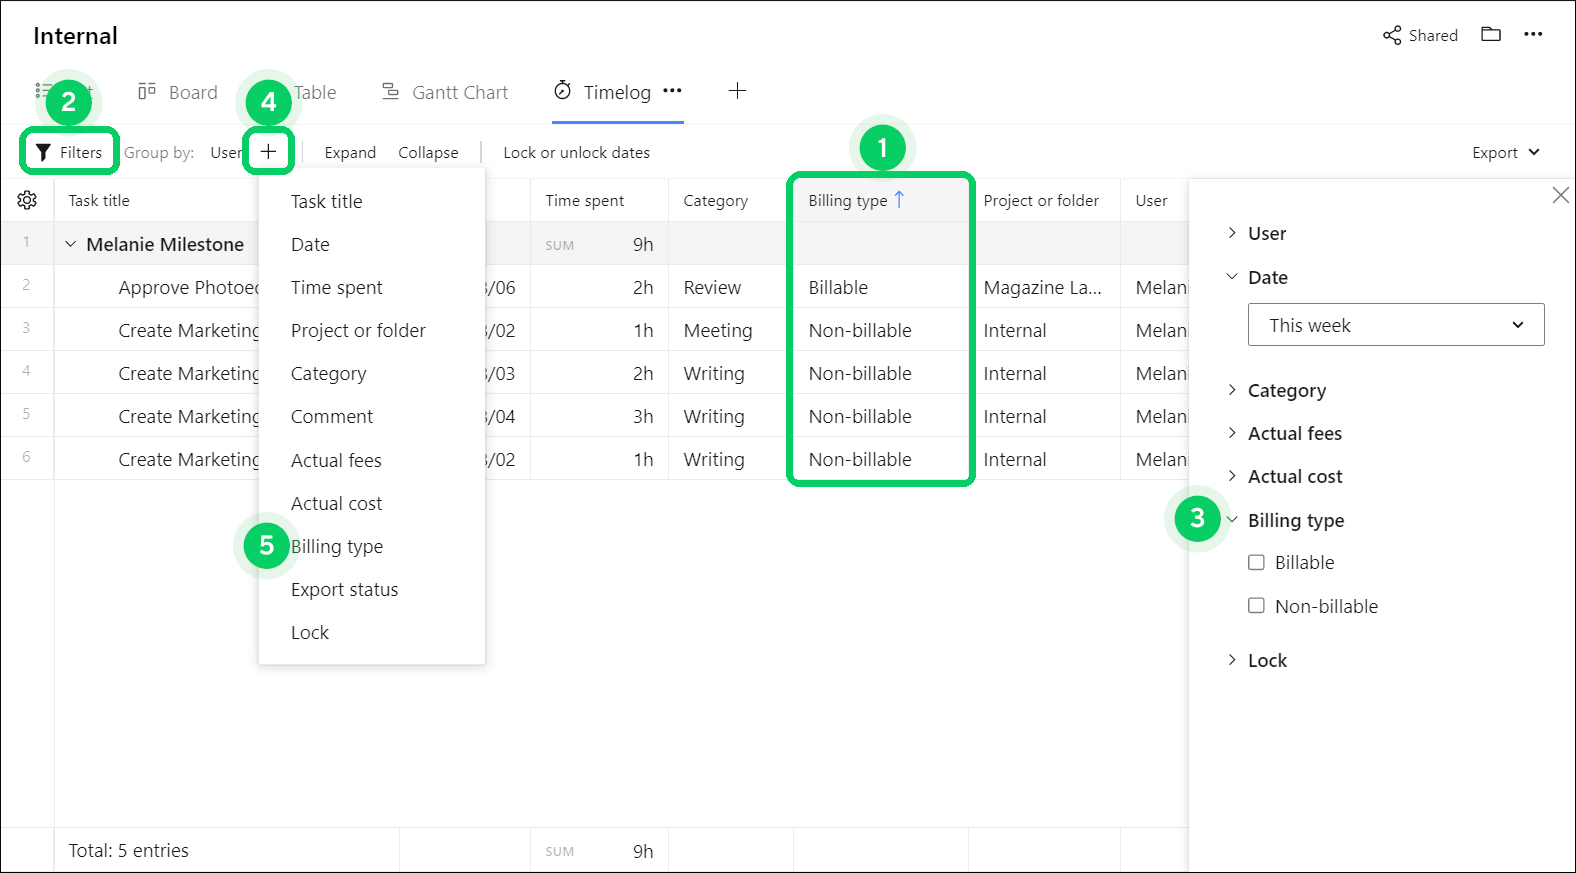Select Billing type from grouping menu

[x=337, y=546]
